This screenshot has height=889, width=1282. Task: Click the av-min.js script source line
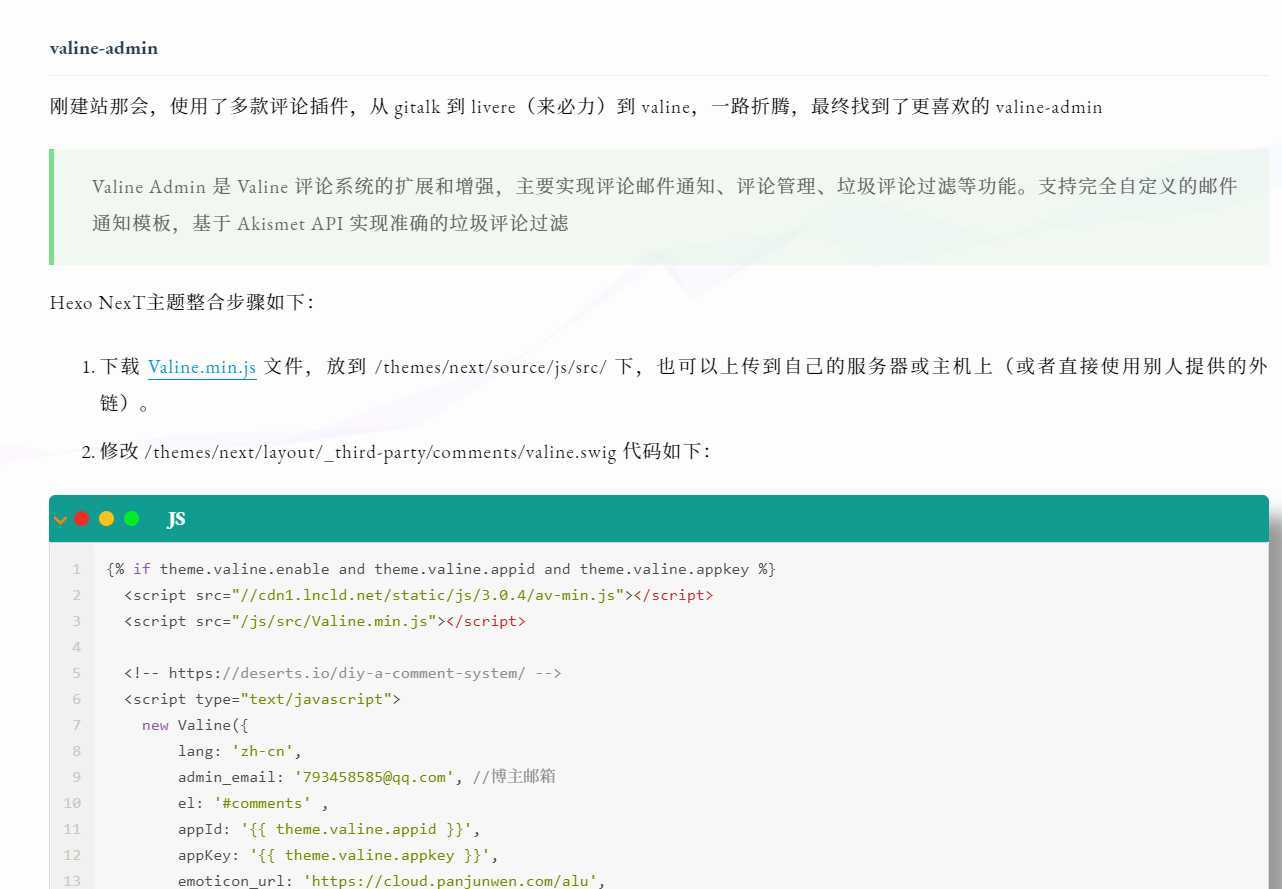[419, 595]
